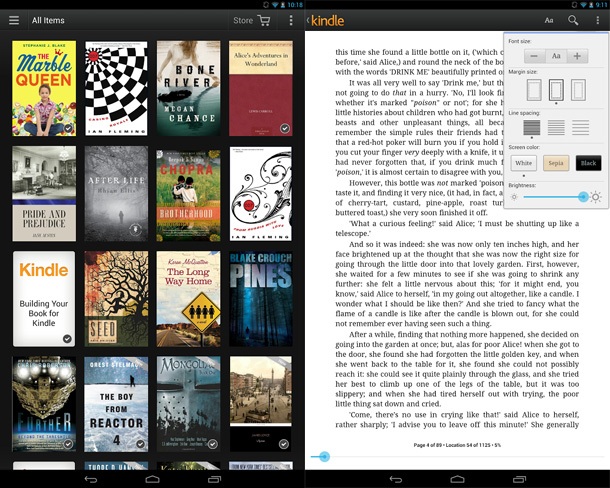The image size is (610, 488).
Task: Open the hamburger navigation menu
Action: pos(14,20)
